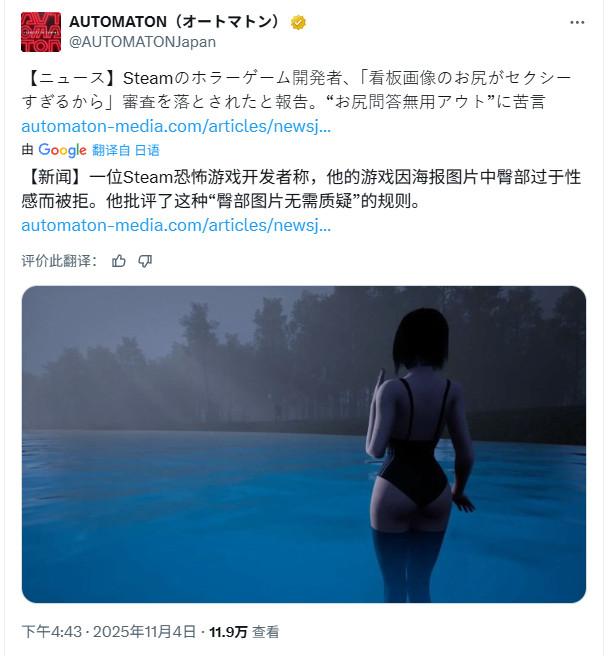Click the 由 prefix before Google logo

(x=28, y=150)
